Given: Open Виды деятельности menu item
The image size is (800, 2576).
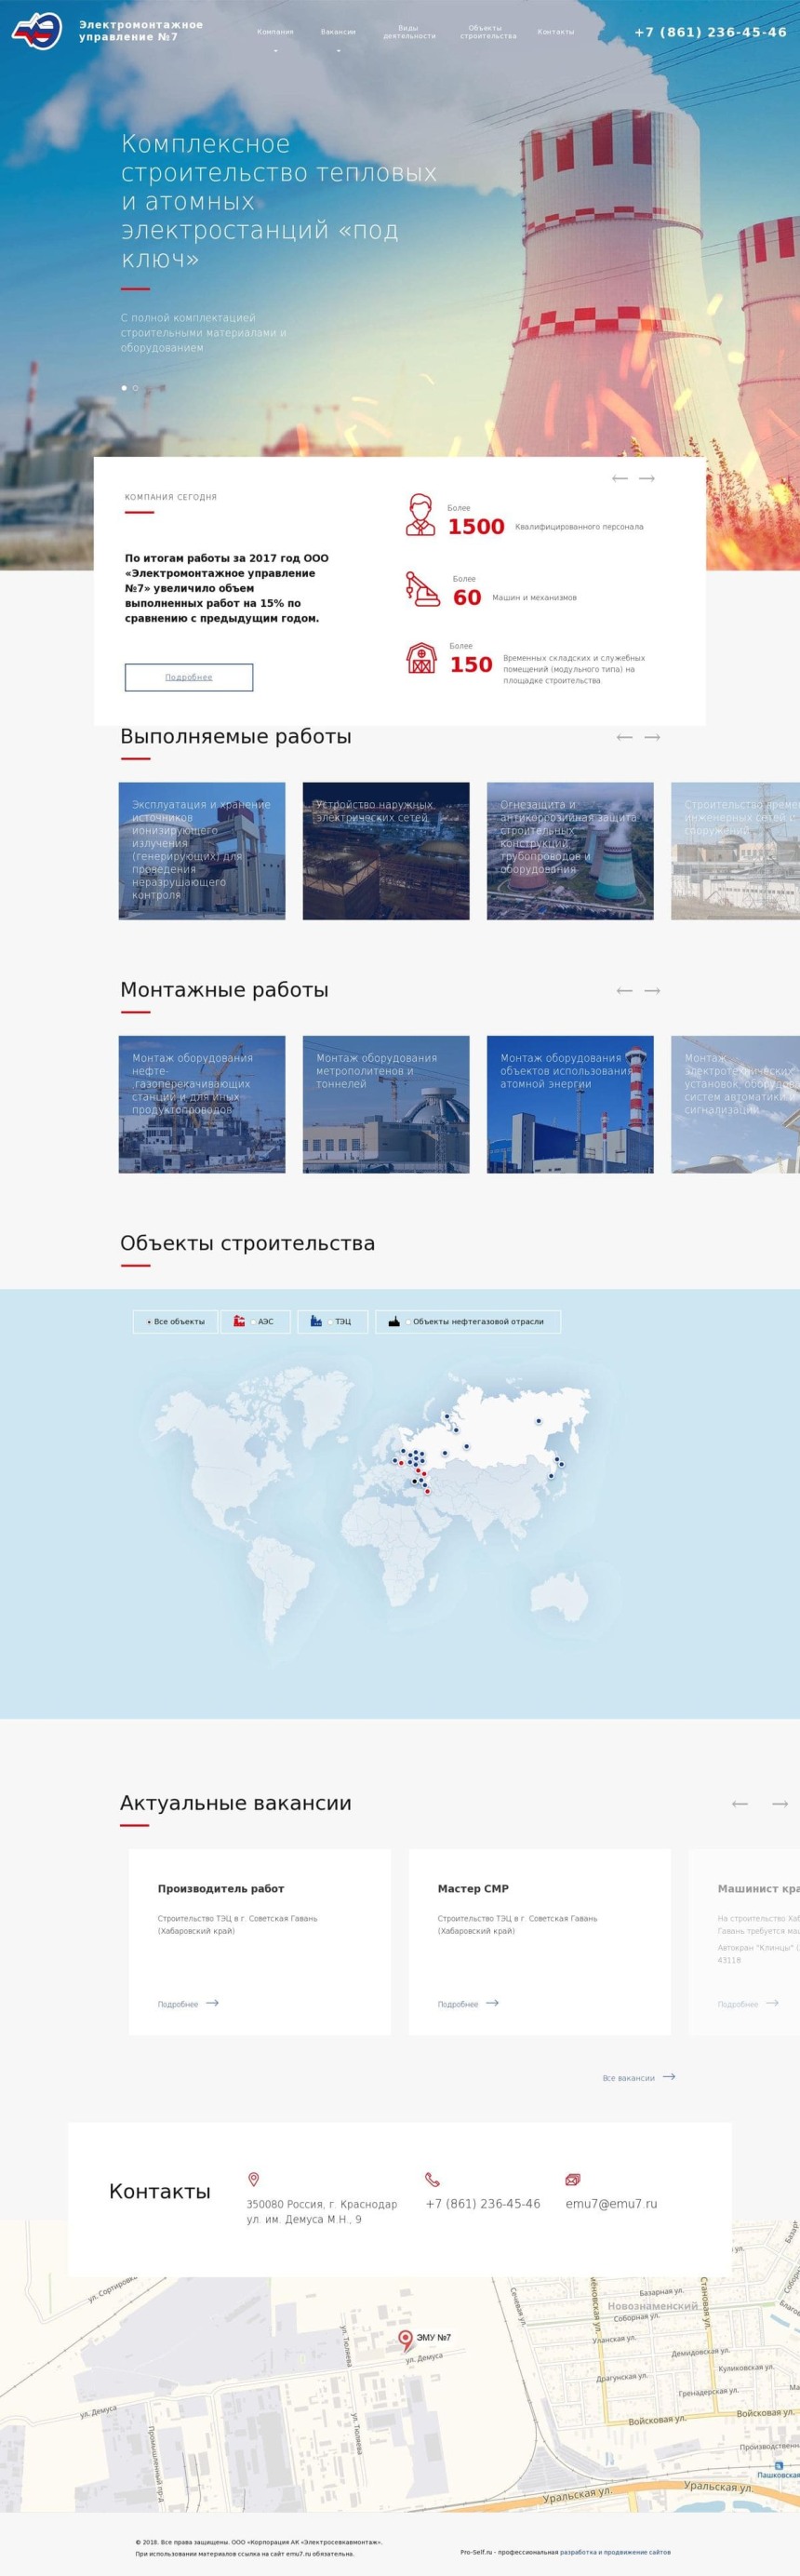Looking at the screenshot, I should click(x=409, y=32).
